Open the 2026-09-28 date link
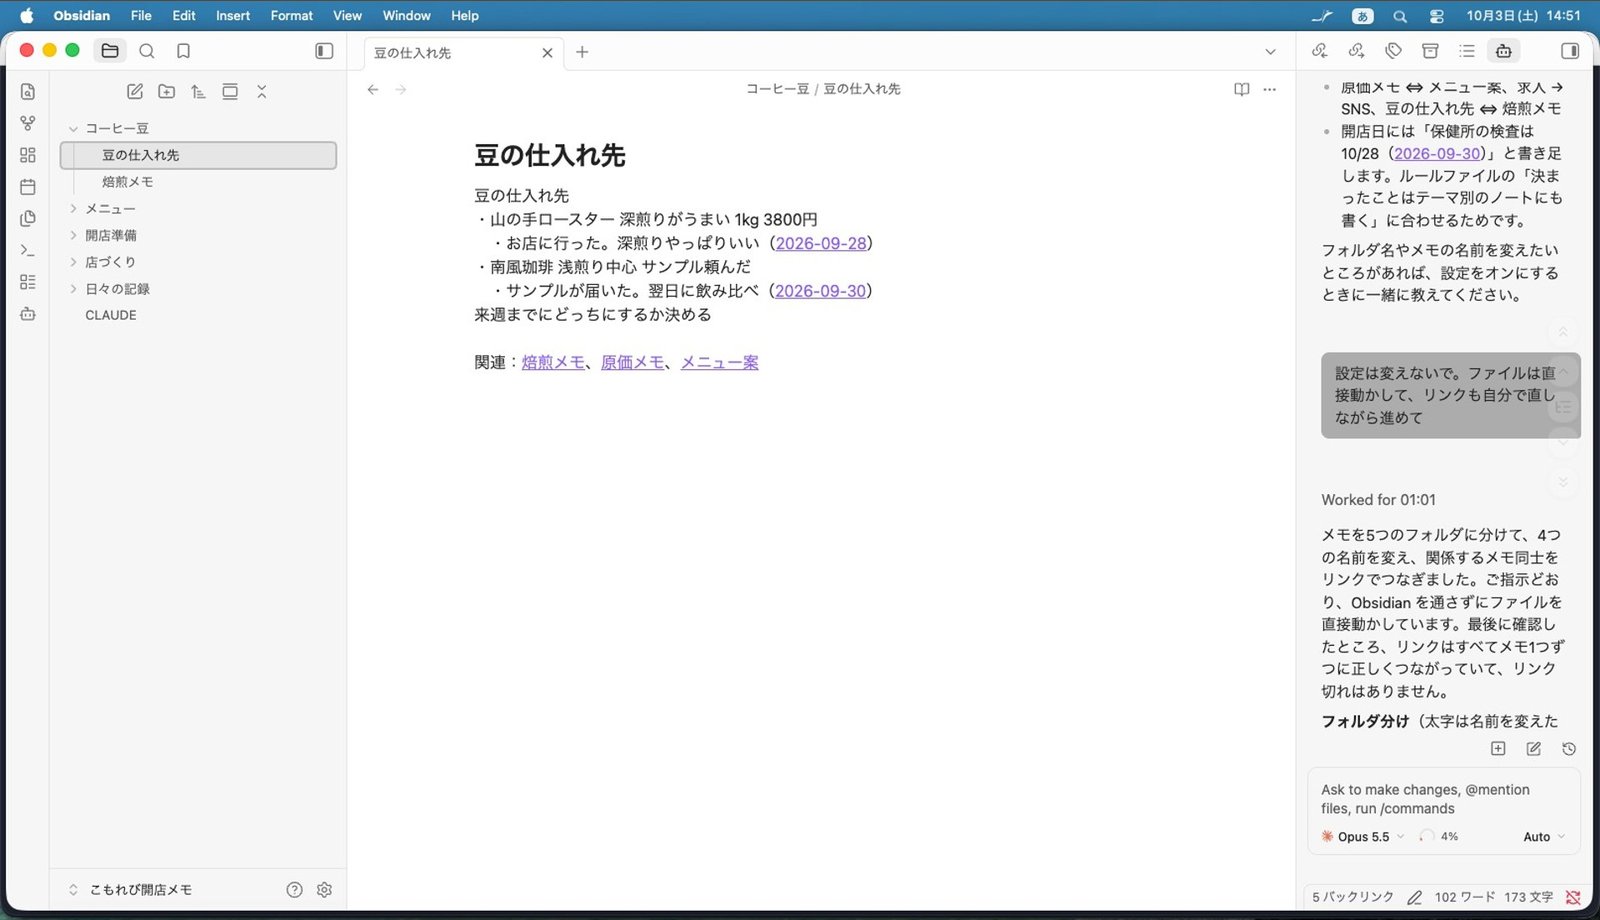The height and width of the screenshot is (920, 1600). pos(821,243)
